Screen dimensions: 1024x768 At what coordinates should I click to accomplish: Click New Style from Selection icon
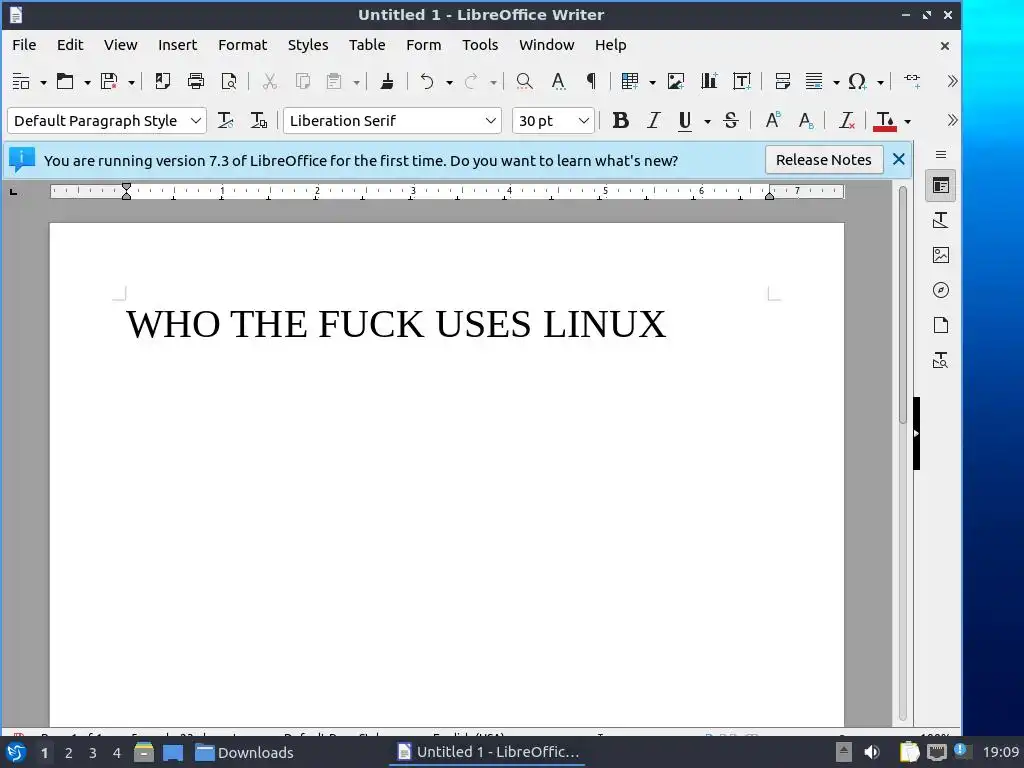tap(259, 120)
